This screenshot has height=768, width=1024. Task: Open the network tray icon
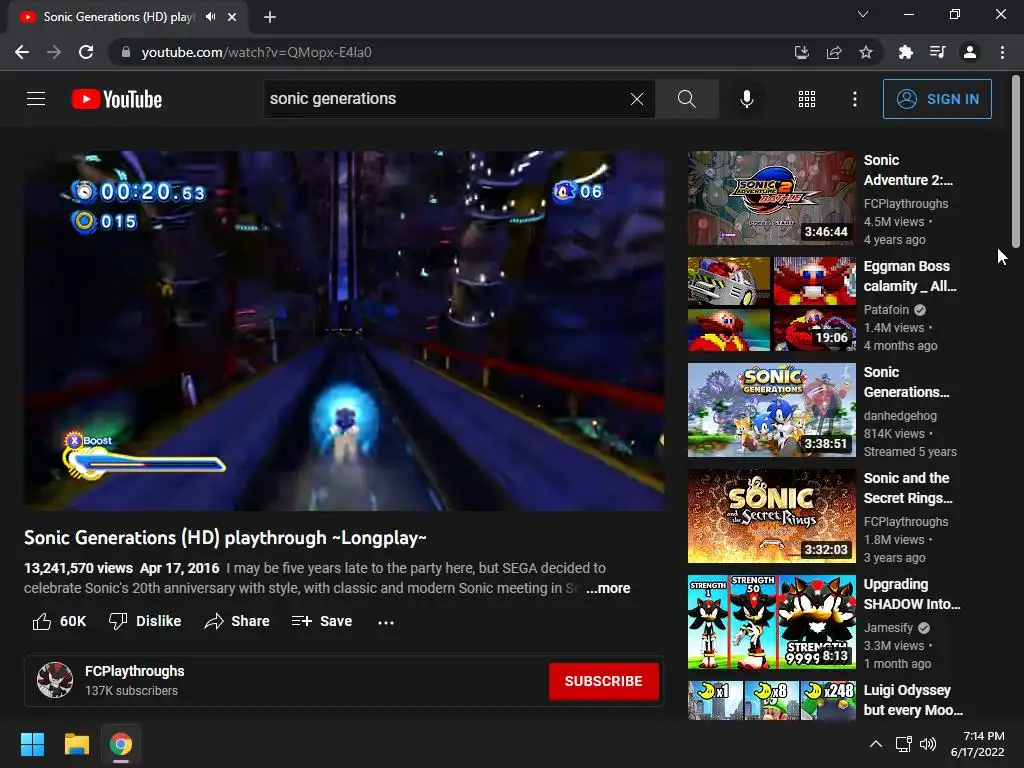[903, 744]
